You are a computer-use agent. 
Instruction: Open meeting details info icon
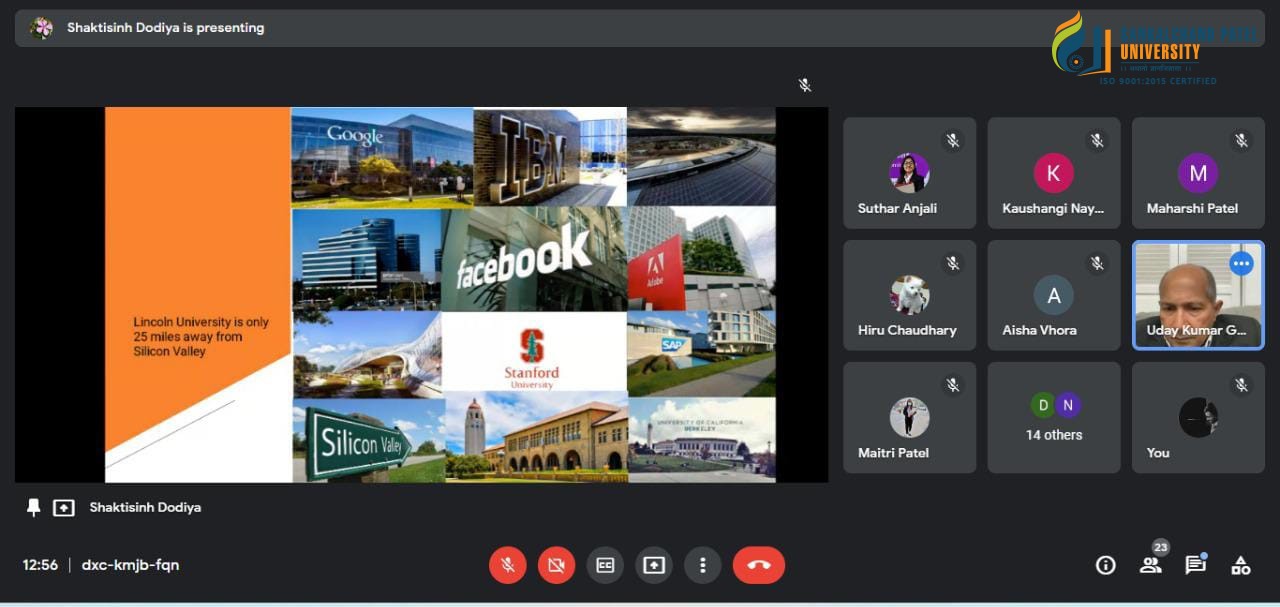coord(1105,565)
